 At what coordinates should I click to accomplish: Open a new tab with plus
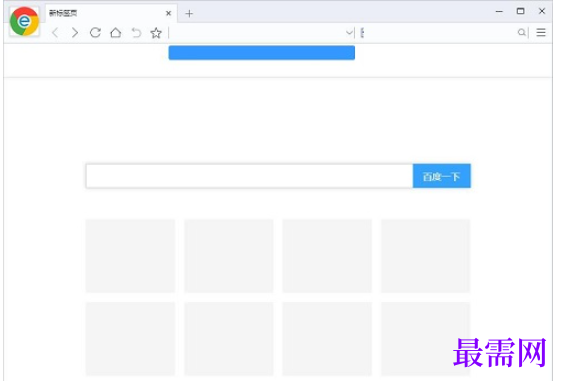pyautogui.click(x=189, y=14)
